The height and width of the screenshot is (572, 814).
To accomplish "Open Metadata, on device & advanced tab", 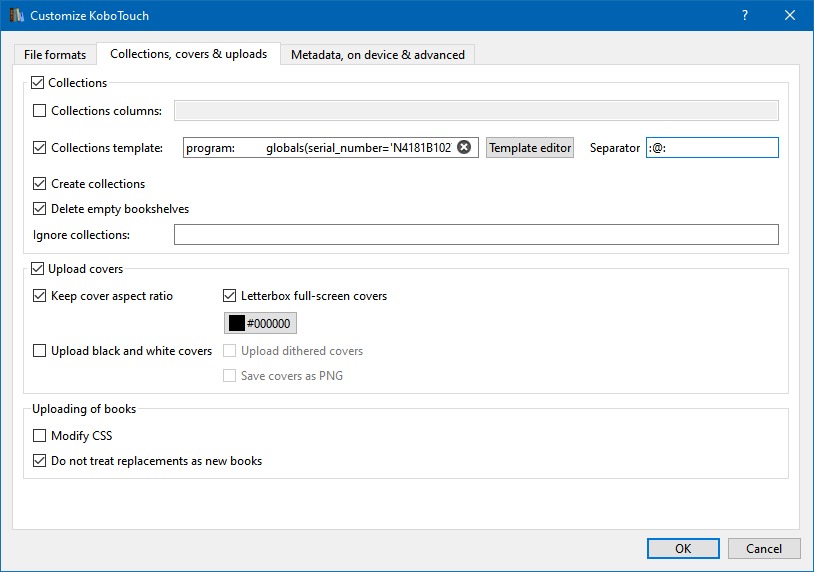I will pos(377,55).
